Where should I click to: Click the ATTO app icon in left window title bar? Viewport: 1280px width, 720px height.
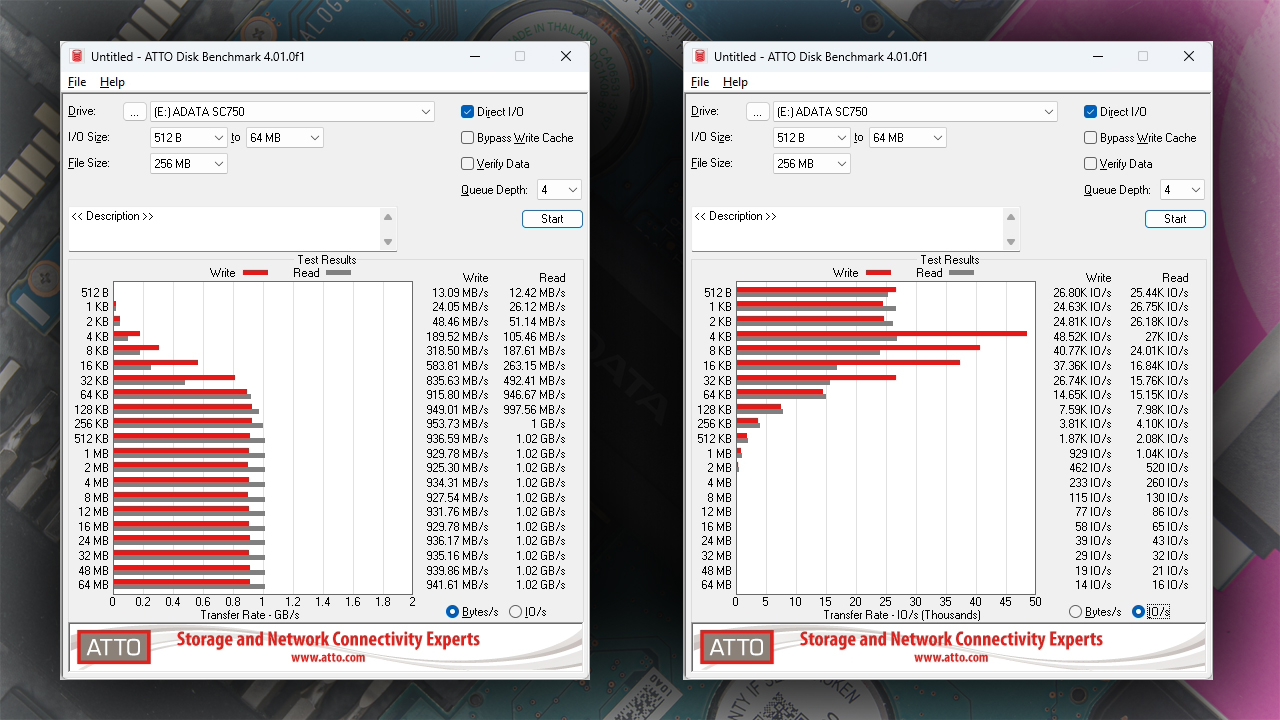[x=77, y=56]
